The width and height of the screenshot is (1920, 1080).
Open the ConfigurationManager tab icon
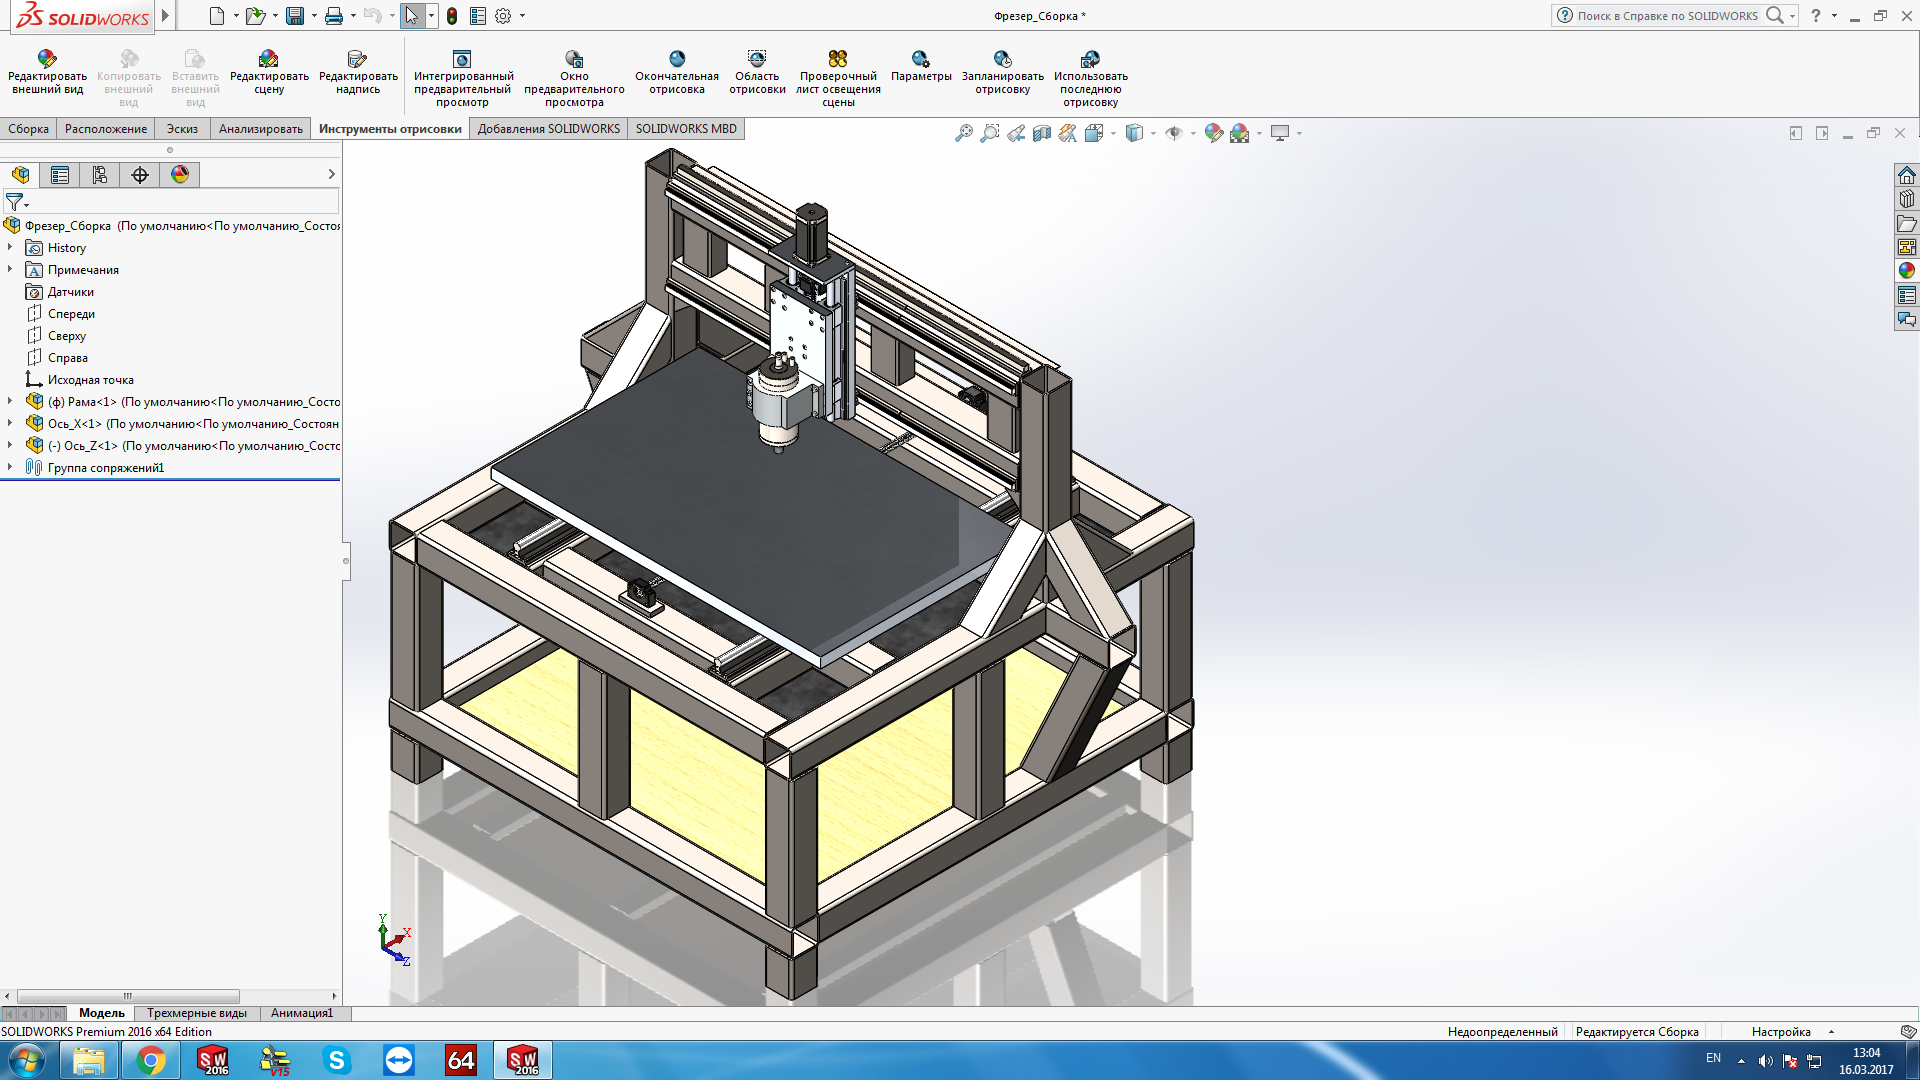[x=100, y=175]
